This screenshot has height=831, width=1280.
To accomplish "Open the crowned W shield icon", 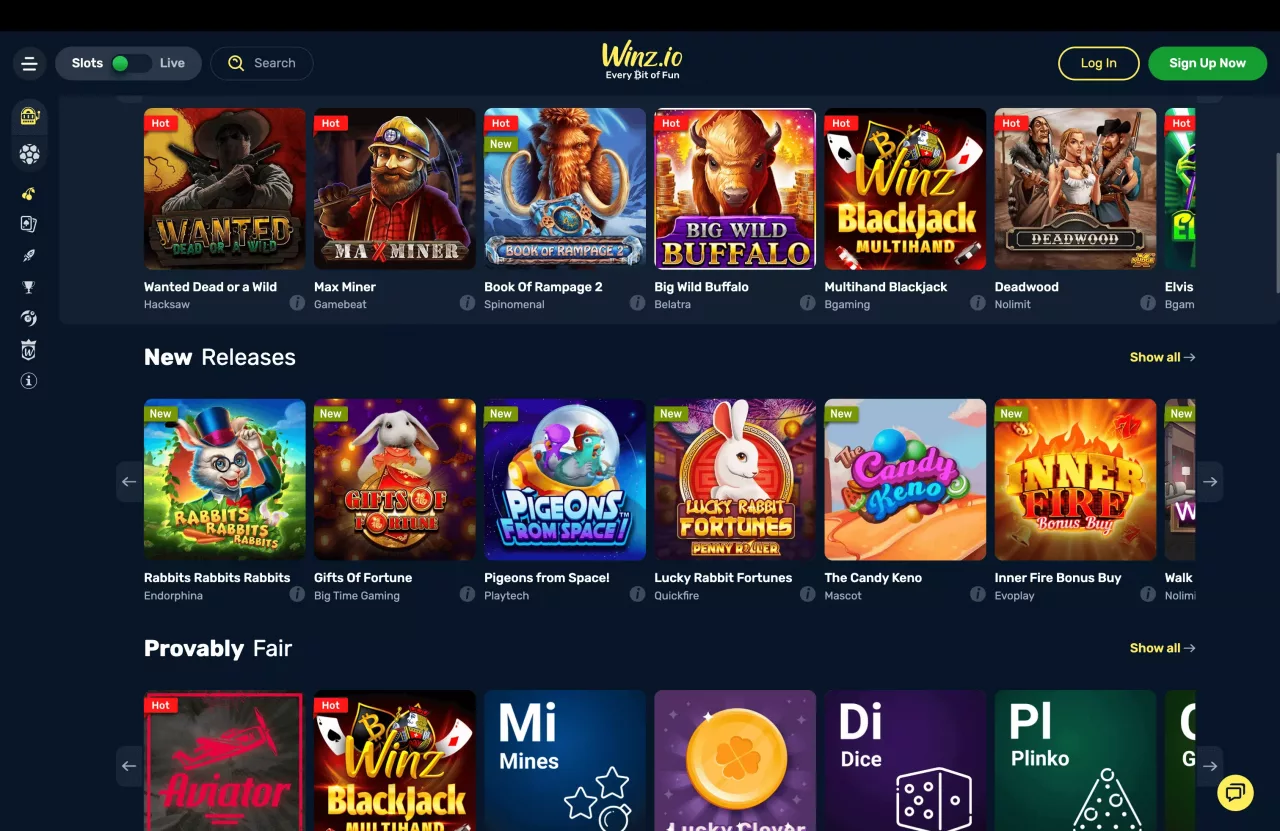I will [x=29, y=350].
